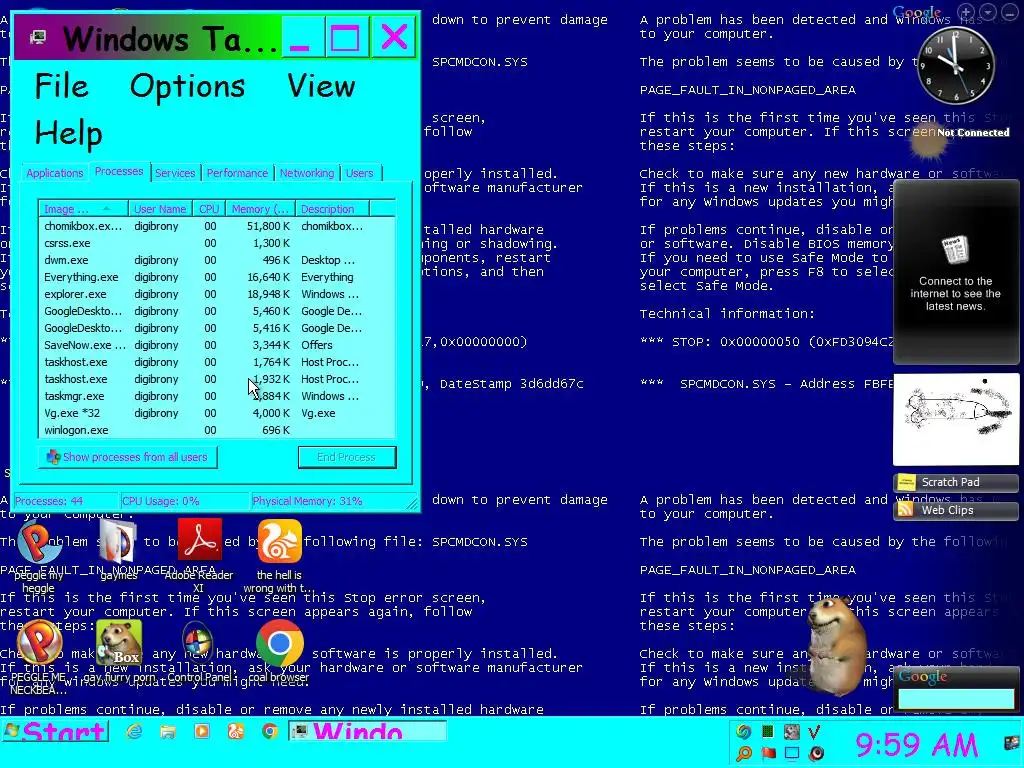This screenshot has width=1024, height=768.
Task: Open the Control Panel desktop icon
Action: (x=198, y=650)
